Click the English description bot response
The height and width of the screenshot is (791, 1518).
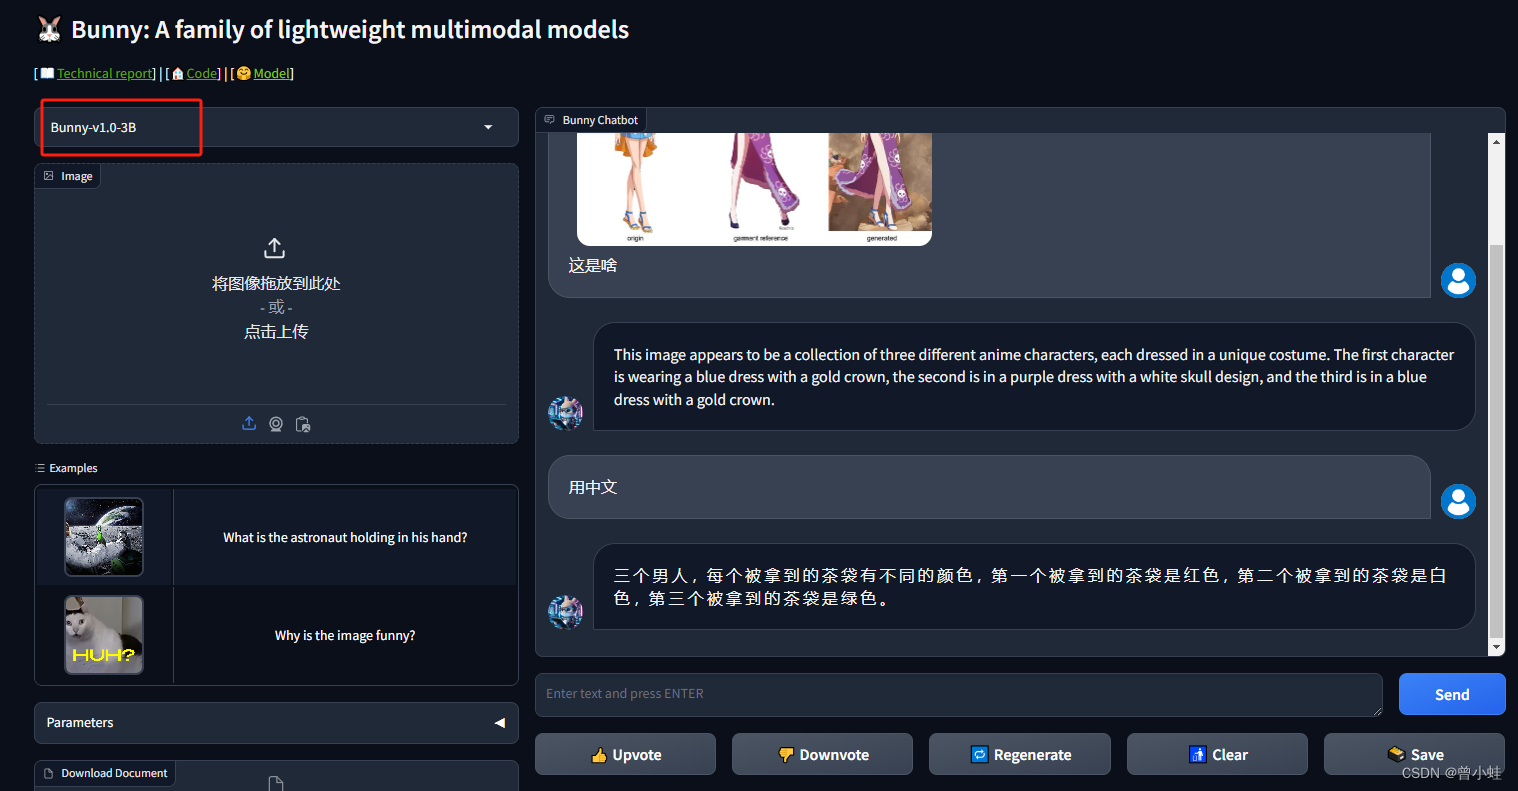click(1034, 377)
